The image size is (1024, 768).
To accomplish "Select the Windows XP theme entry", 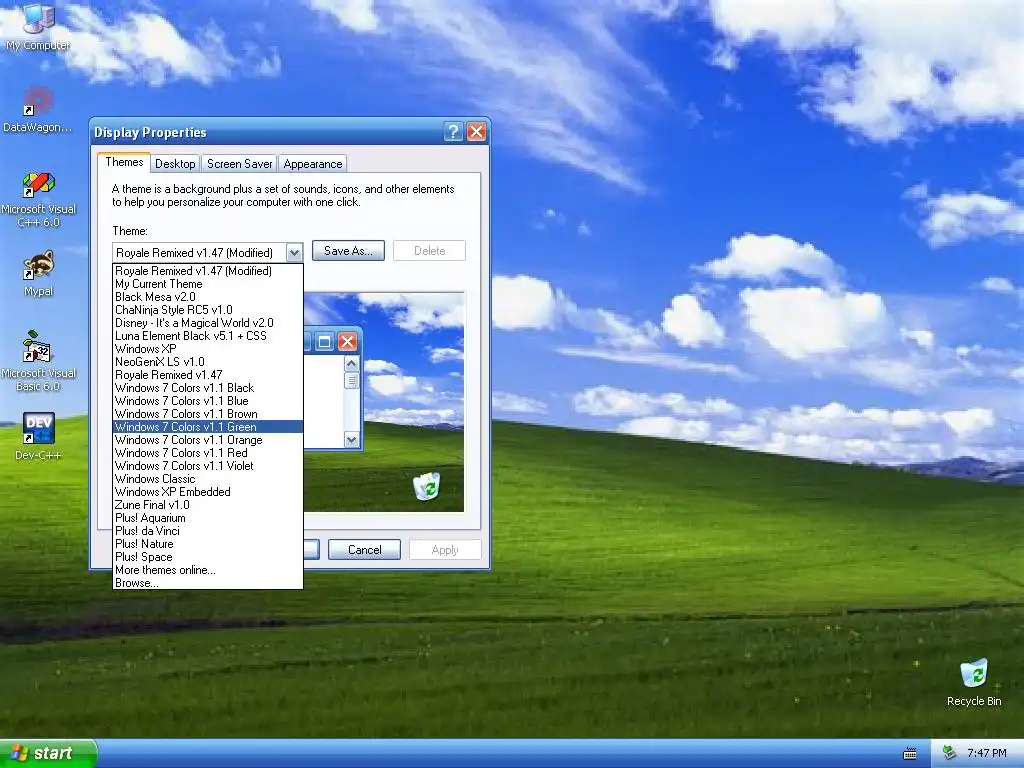I will click(208, 349).
